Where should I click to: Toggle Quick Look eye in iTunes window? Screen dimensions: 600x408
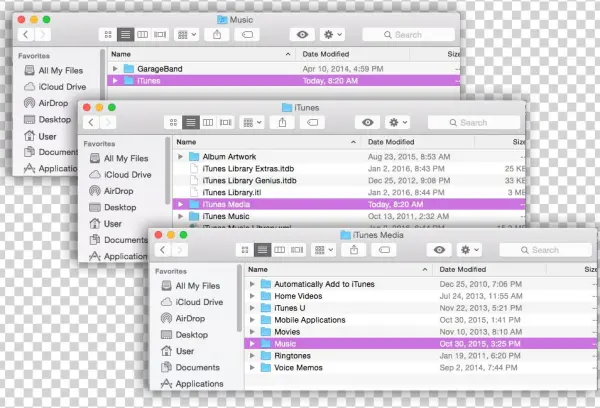pos(368,122)
